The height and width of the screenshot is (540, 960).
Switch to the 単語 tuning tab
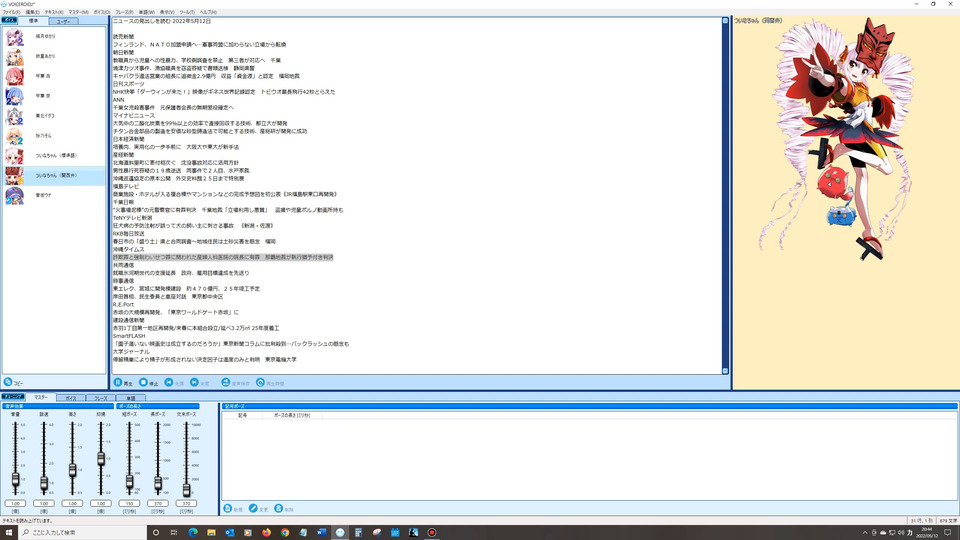130,398
